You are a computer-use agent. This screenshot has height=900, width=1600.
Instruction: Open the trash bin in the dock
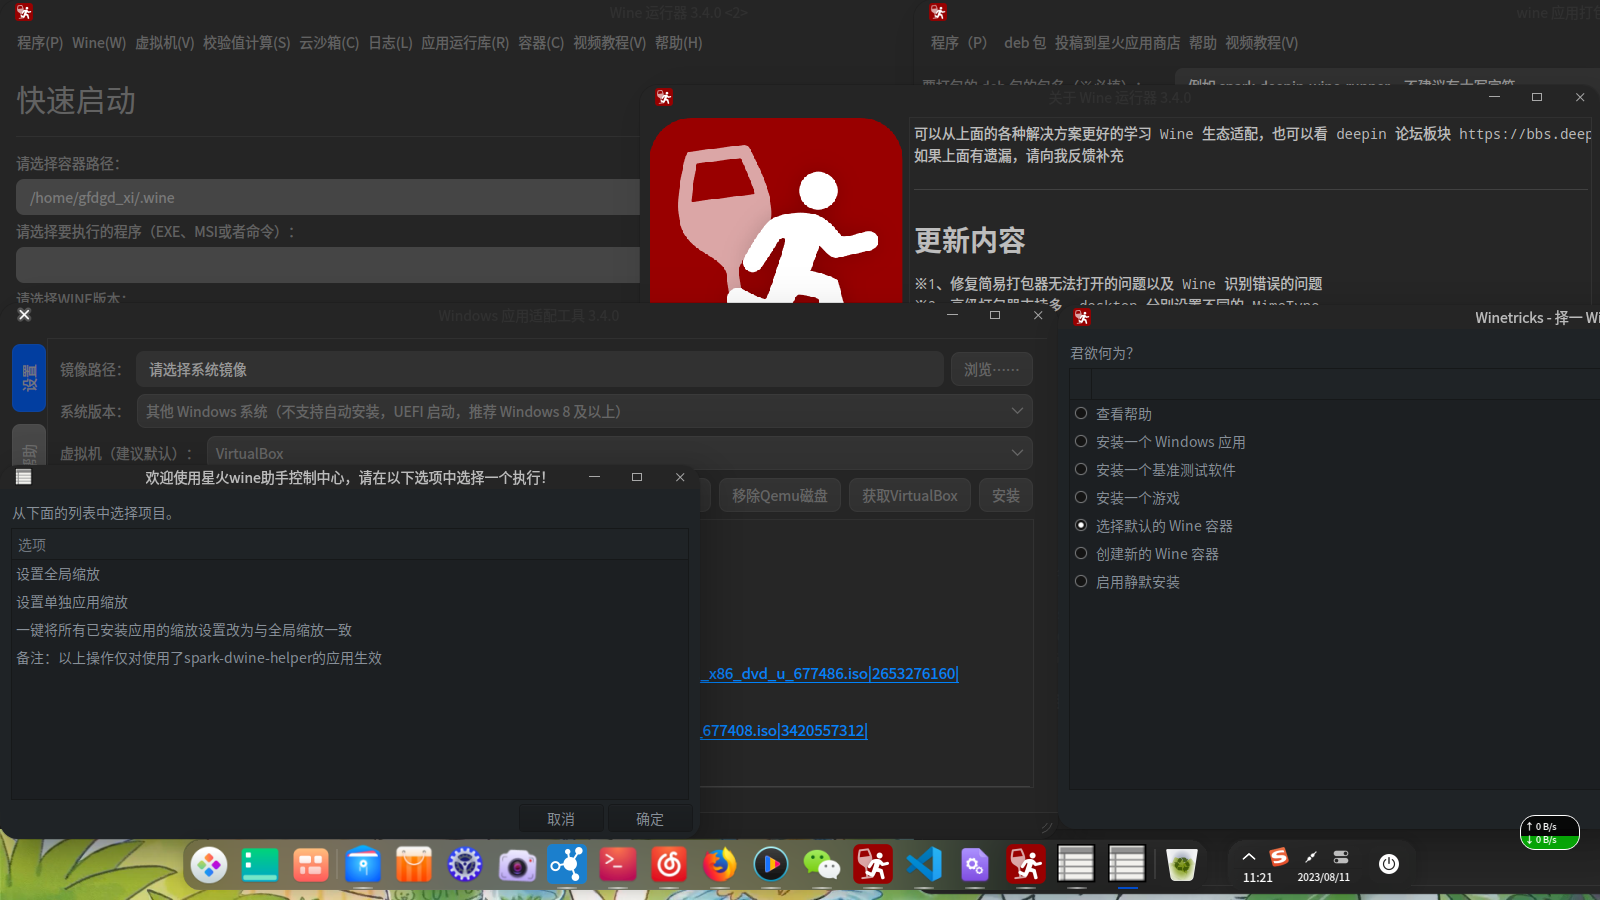pos(1182,865)
